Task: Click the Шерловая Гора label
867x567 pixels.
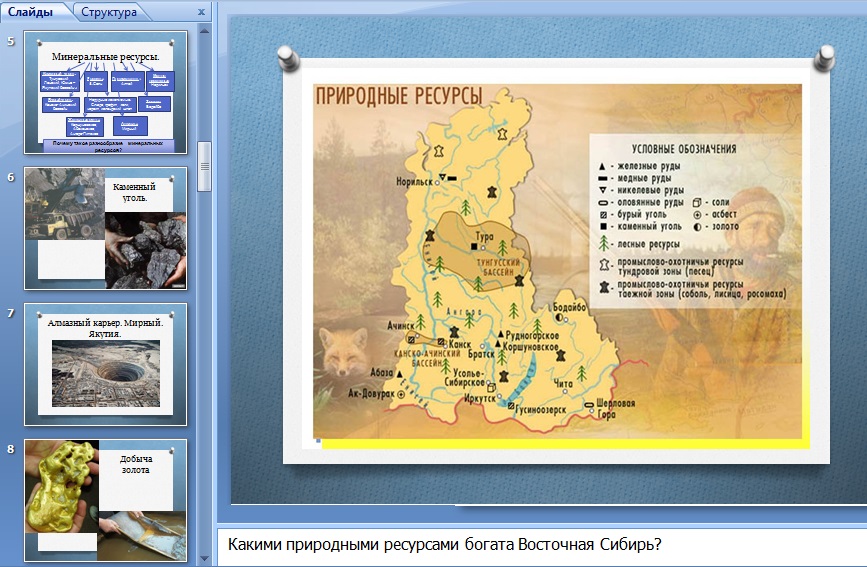Action: click(615, 408)
